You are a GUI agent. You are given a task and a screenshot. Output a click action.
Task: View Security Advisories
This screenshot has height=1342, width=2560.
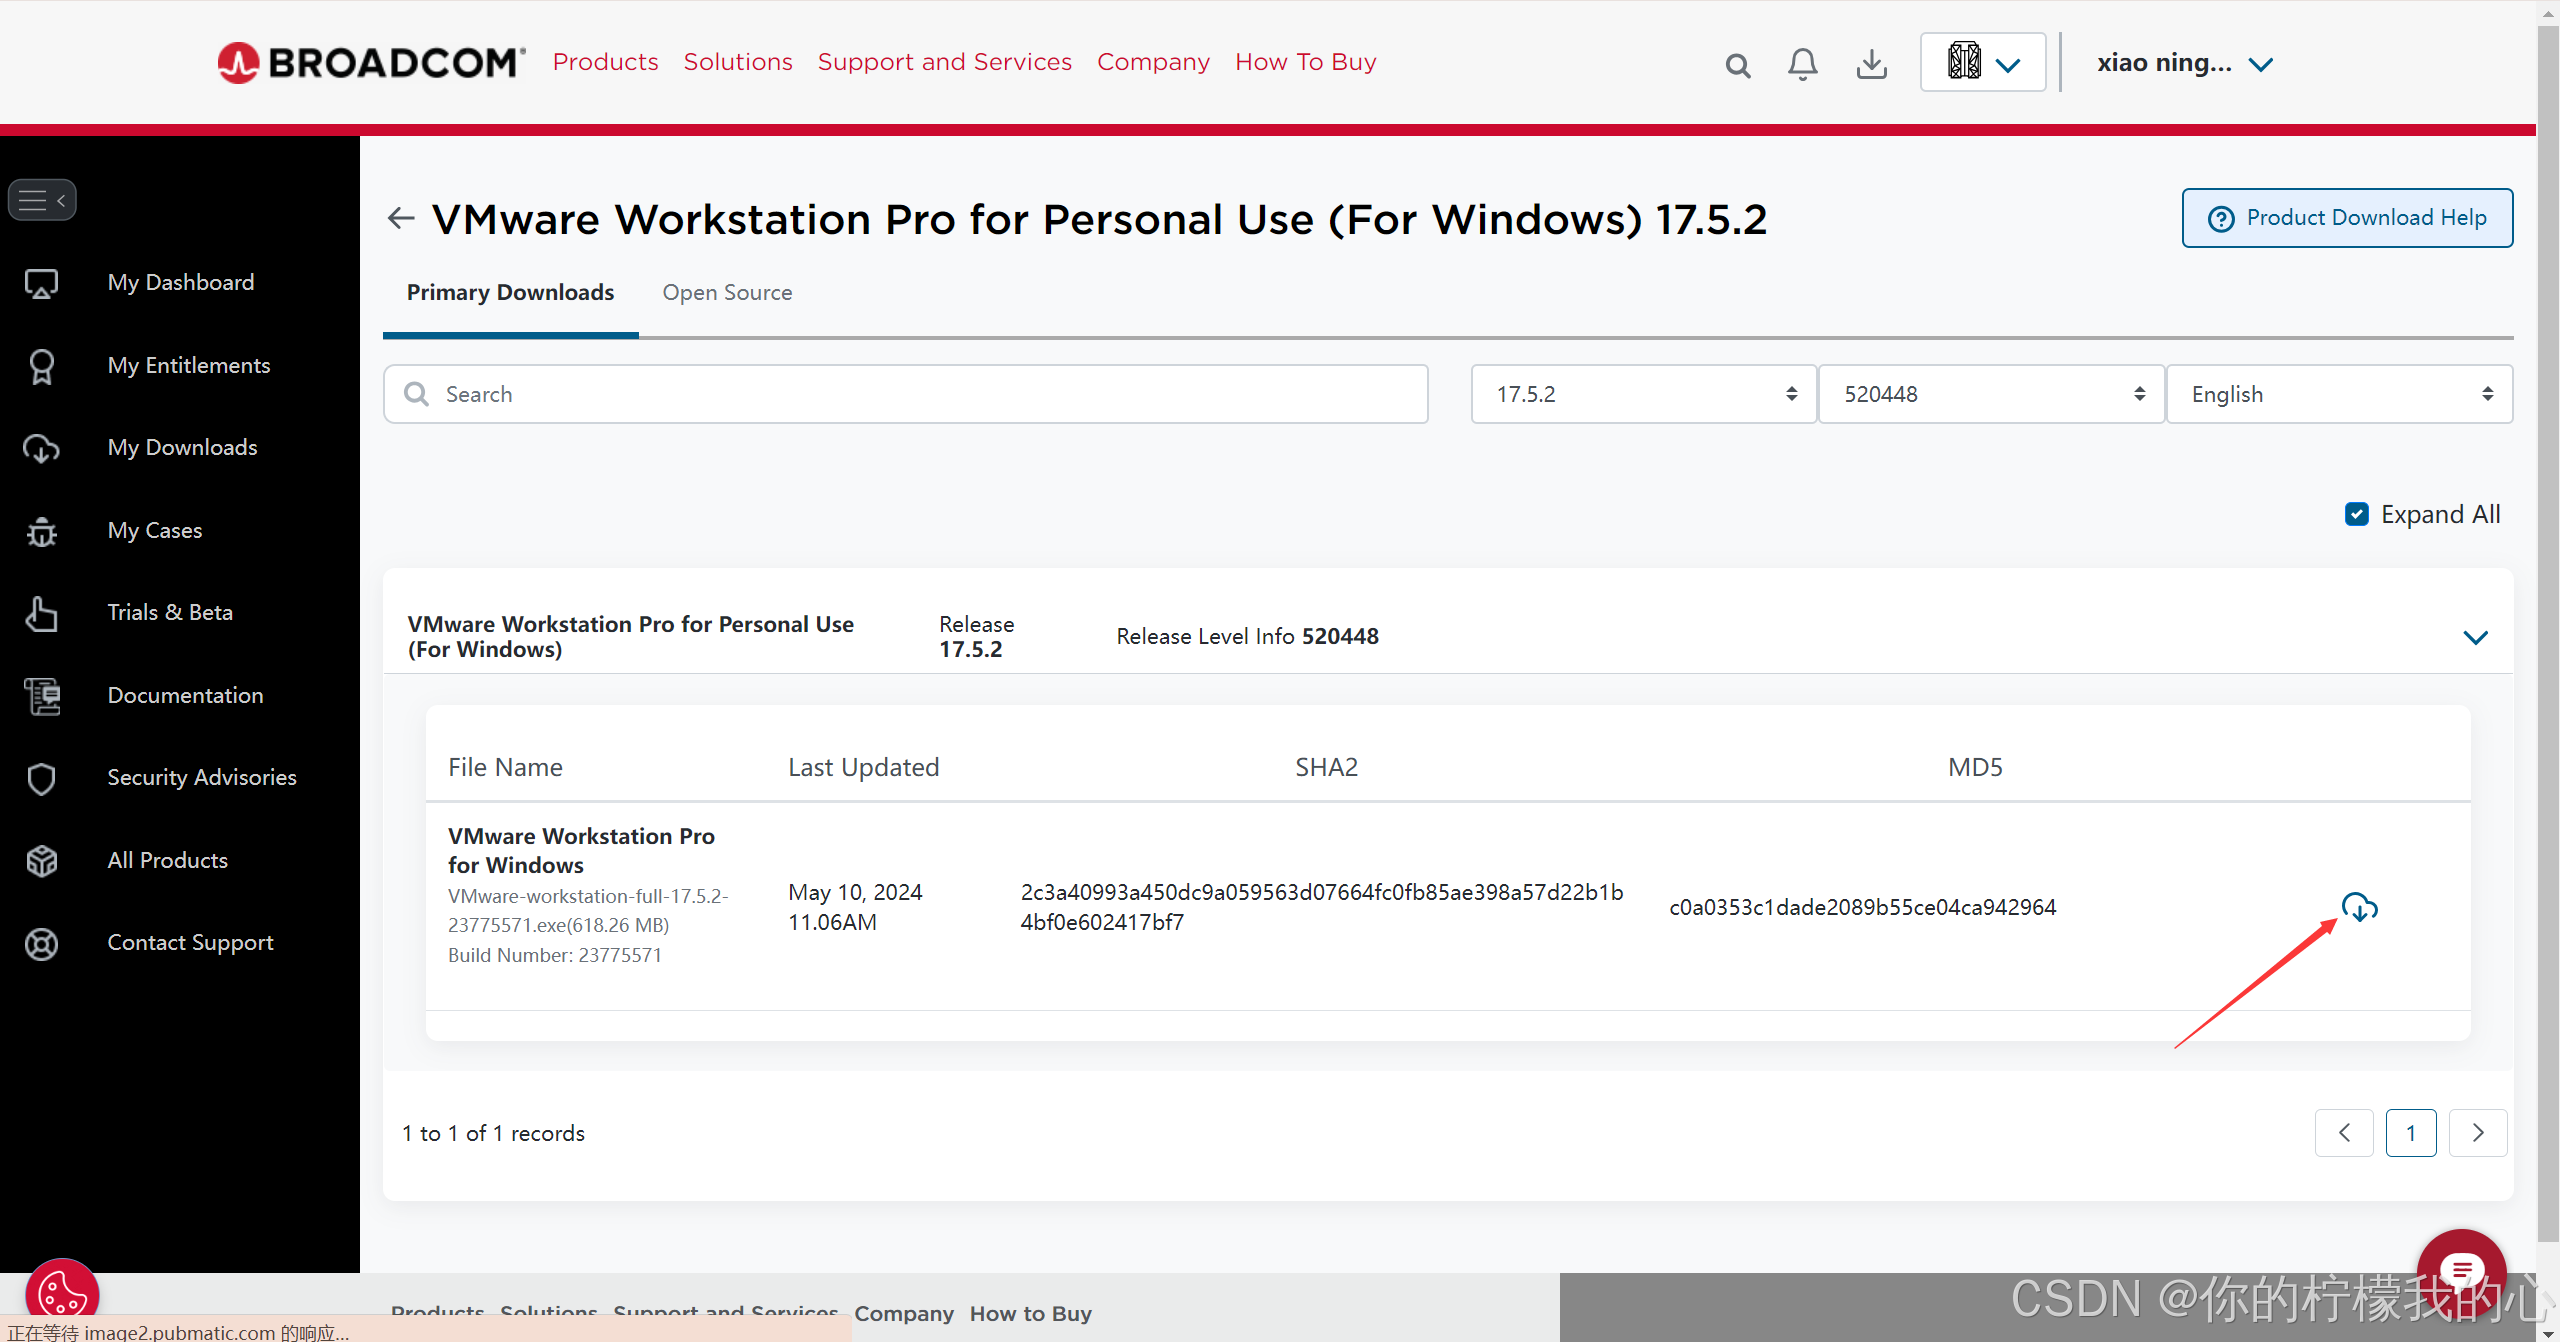pos(202,778)
